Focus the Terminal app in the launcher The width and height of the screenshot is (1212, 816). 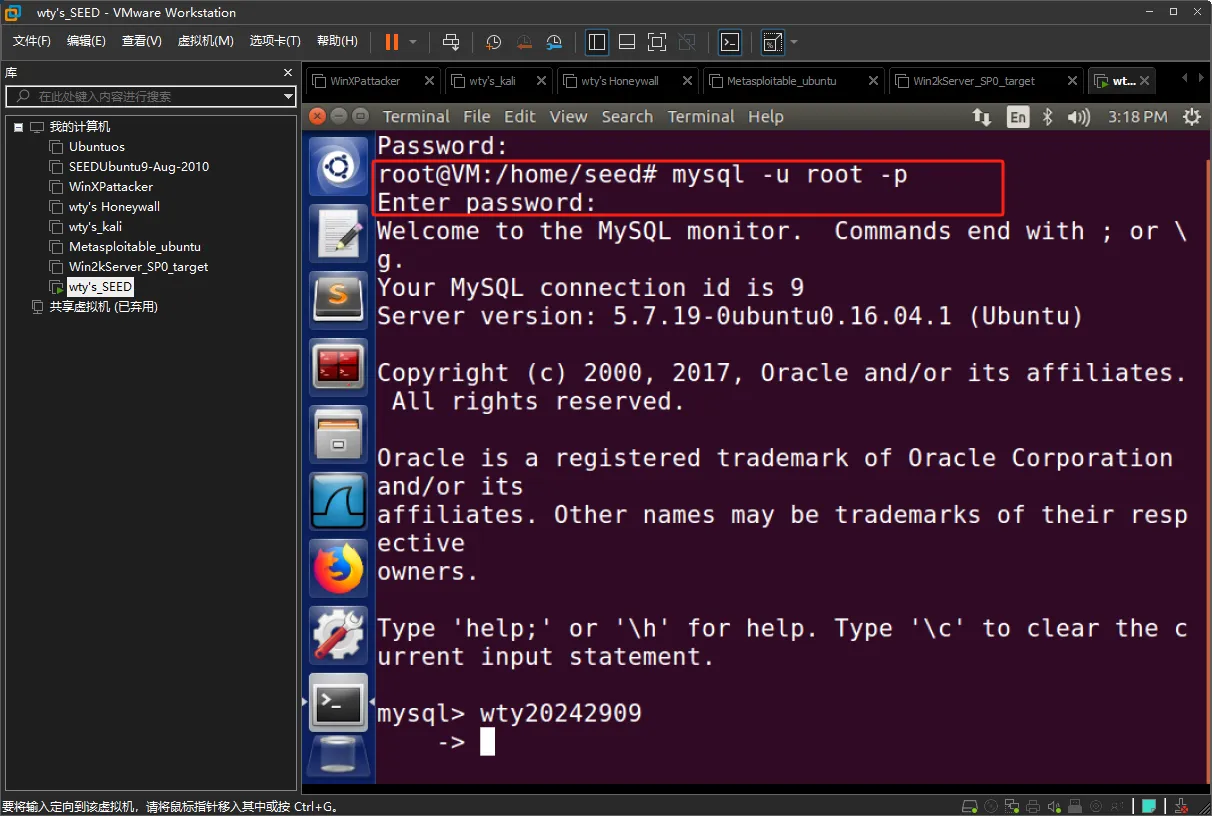pos(339,702)
